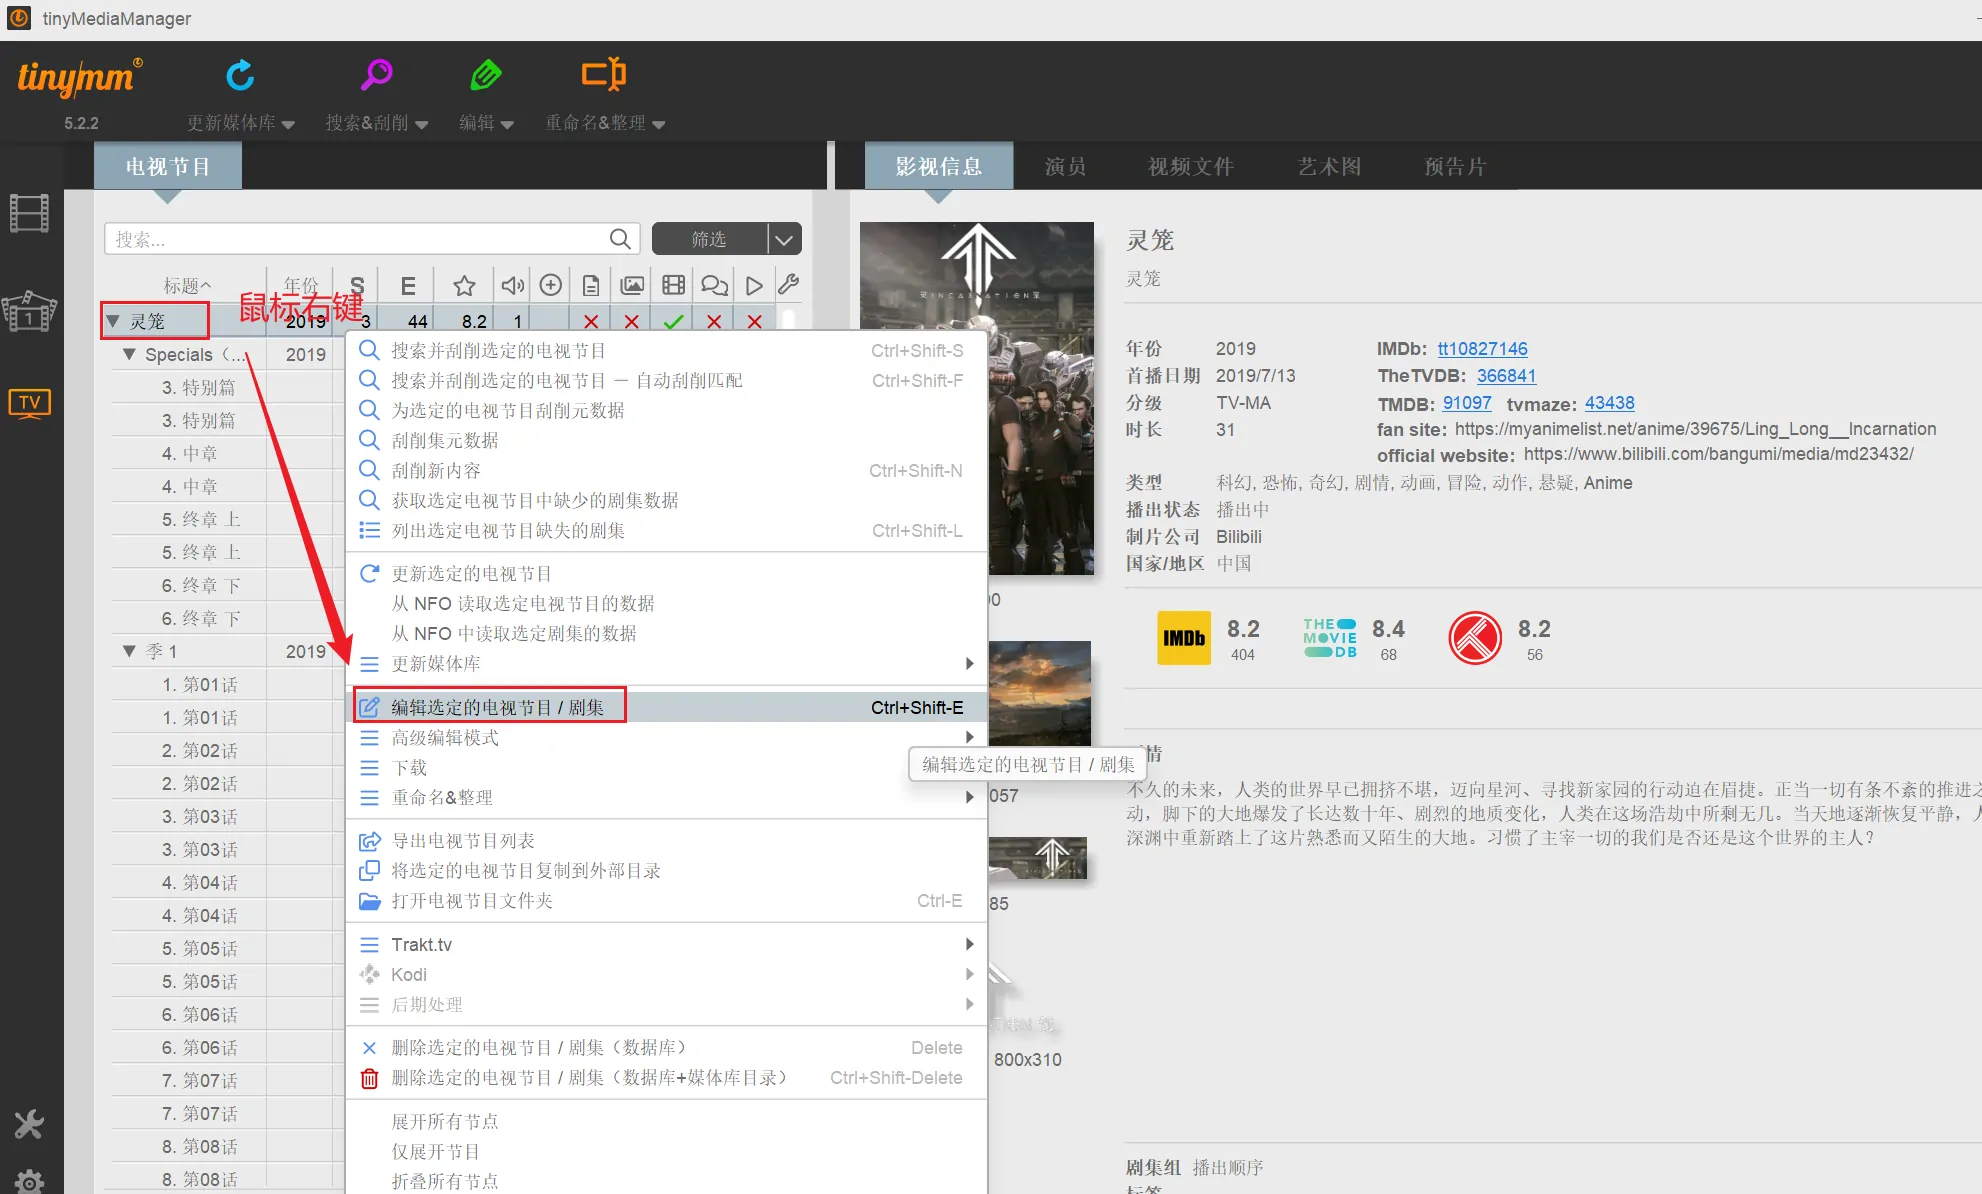The image size is (1982, 1194).
Task: Collapse the 灵笼 show tree node
Action: tap(113, 321)
